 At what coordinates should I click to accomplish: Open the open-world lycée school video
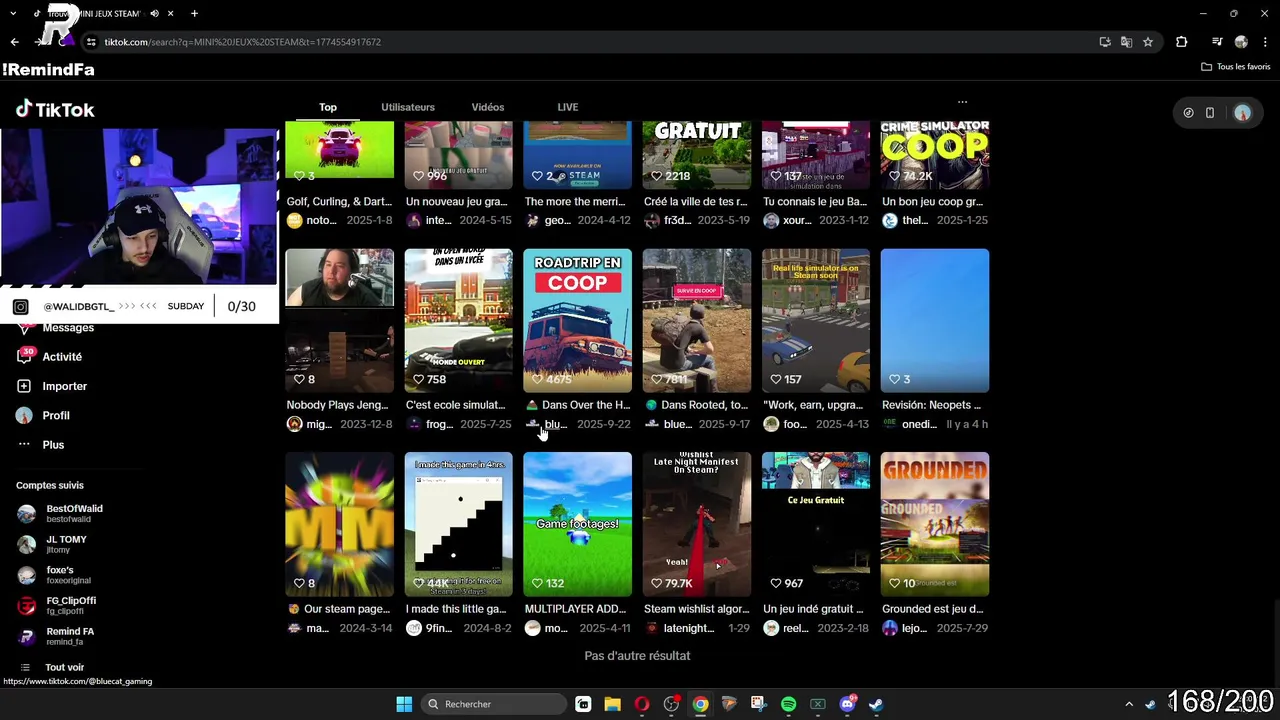click(458, 320)
